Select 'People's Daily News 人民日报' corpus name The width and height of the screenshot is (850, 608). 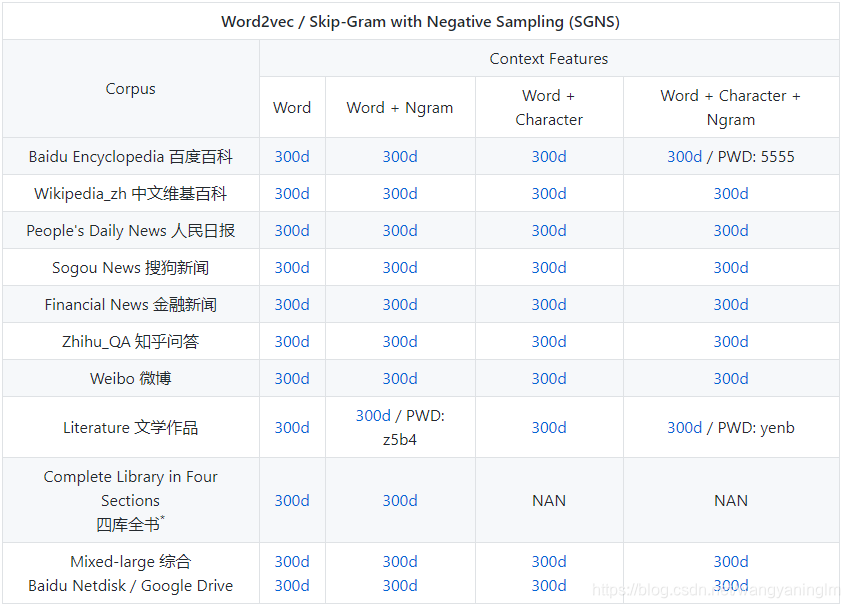coord(130,230)
